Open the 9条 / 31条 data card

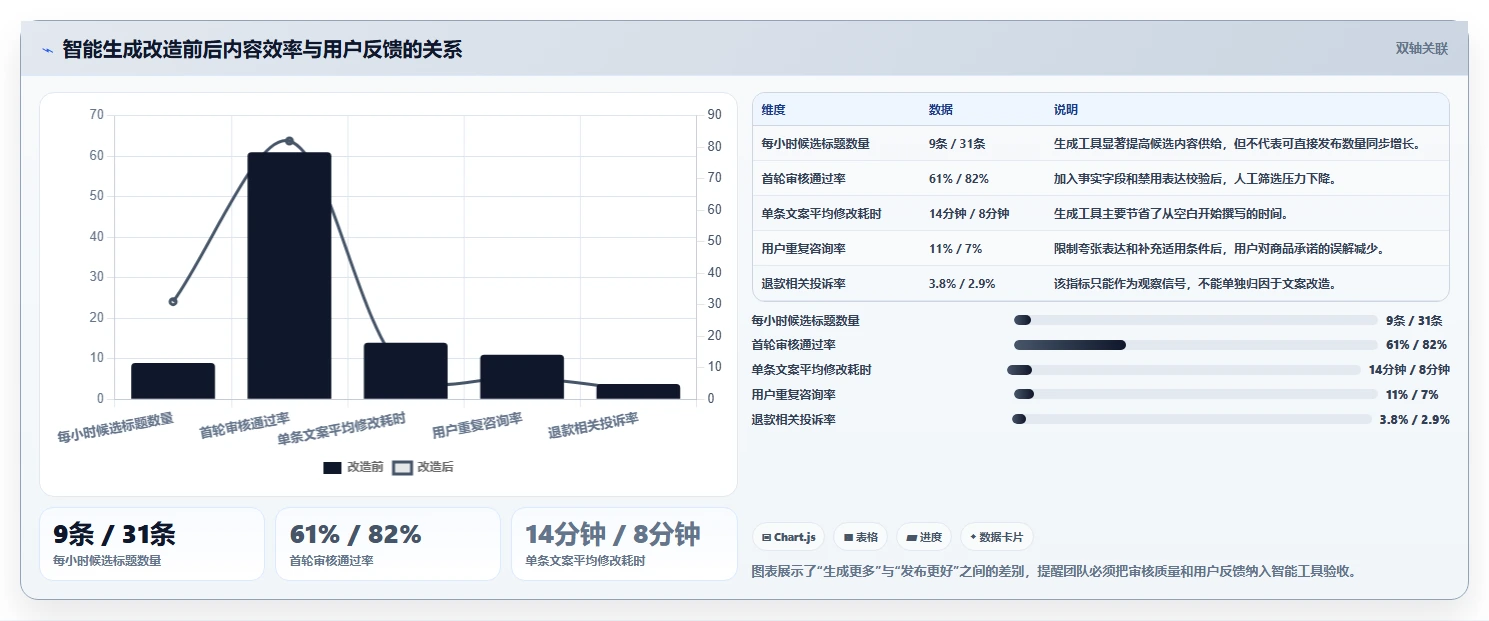tap(152, 544)
